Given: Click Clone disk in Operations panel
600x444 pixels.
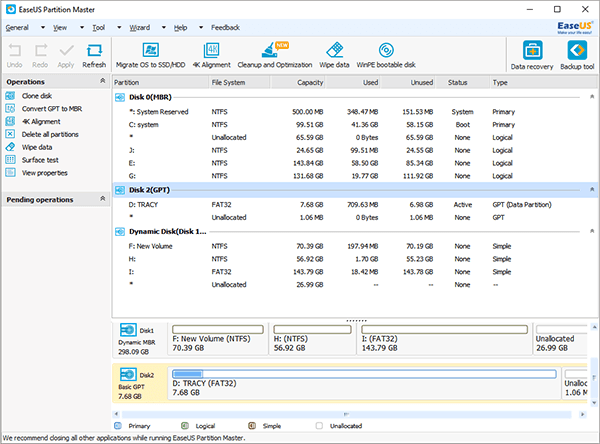Looking at the screenshot, I should coord(39,95).
